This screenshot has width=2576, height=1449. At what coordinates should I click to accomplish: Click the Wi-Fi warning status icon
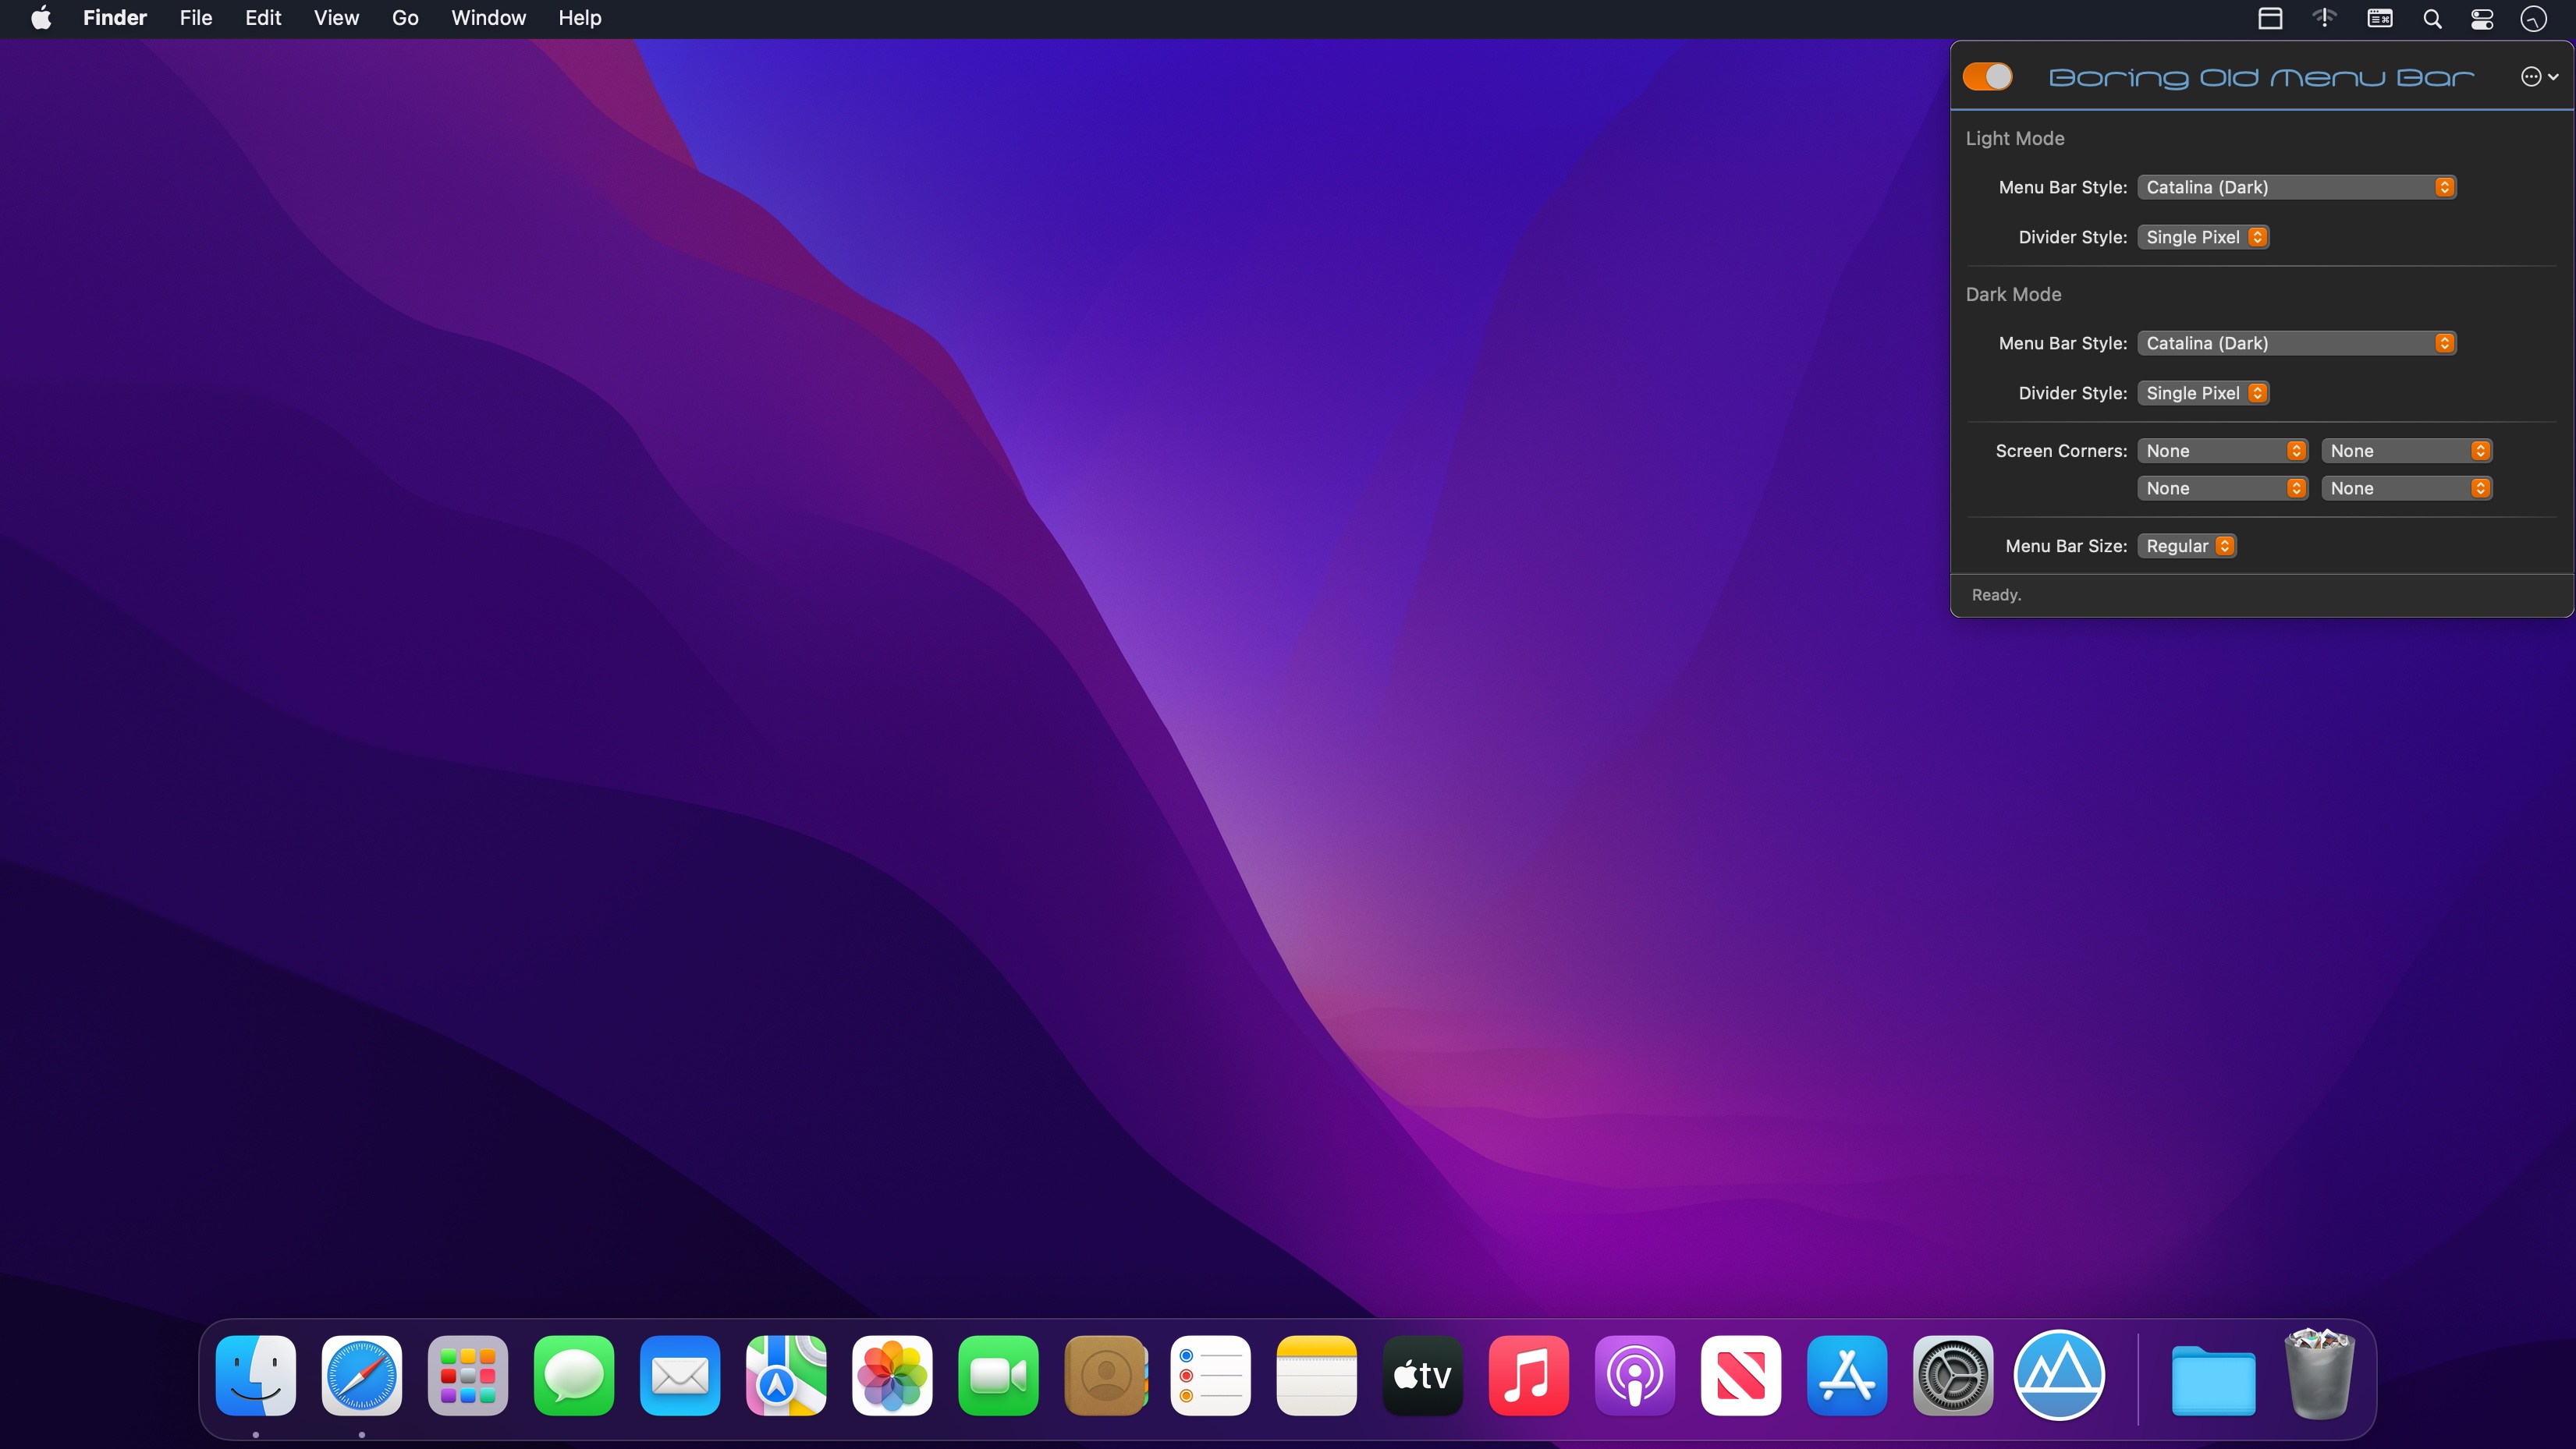(2325, 18)
